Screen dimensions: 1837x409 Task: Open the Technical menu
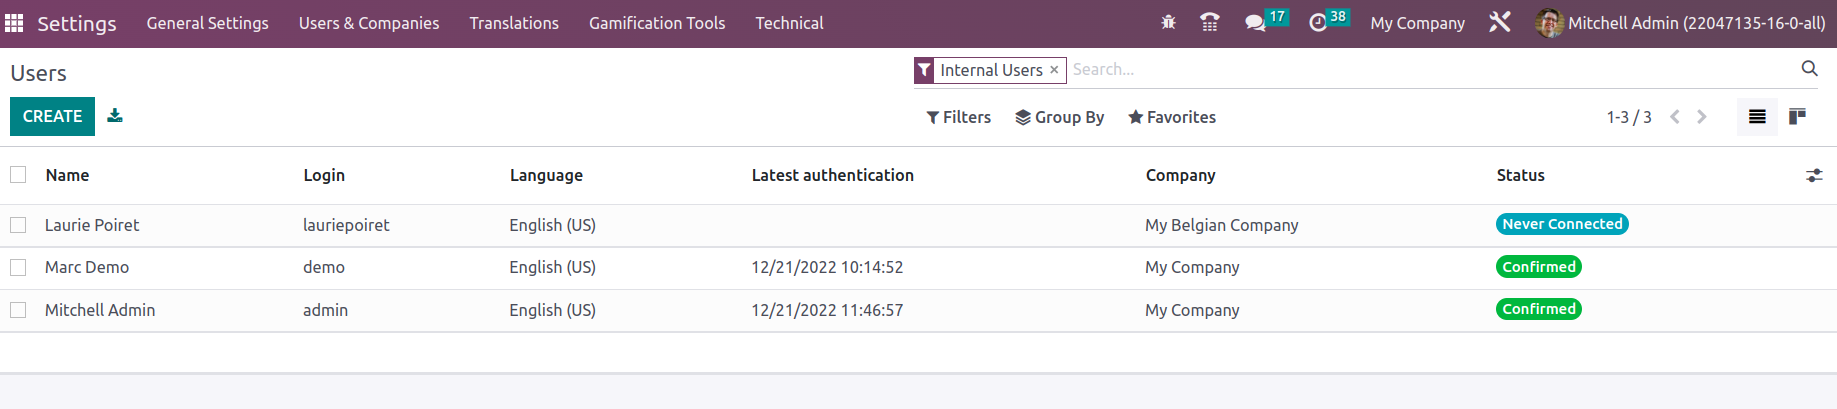[x=789, y=23]
